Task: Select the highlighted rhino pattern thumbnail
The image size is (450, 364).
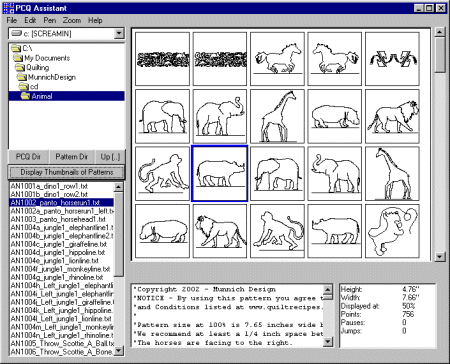Action: (220, 174)
